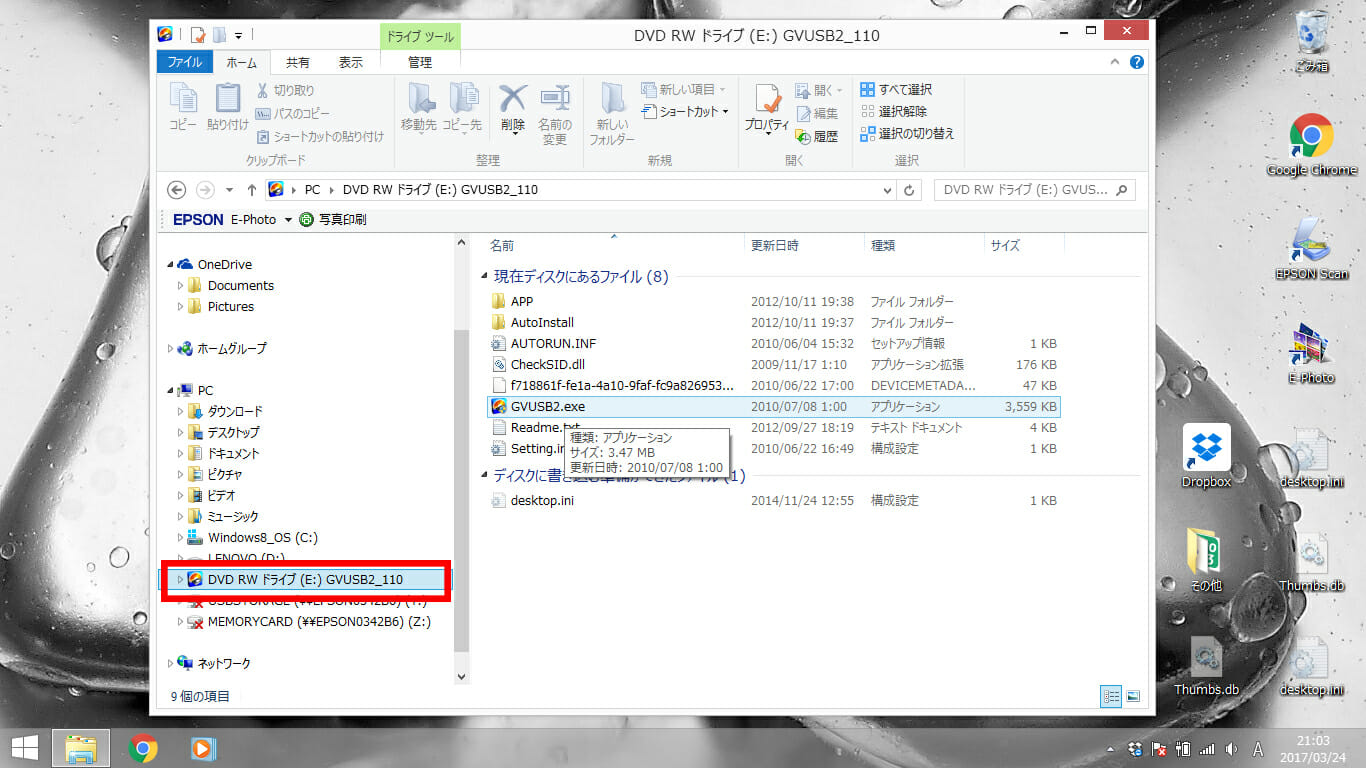Open the Shortcut (ショートカット) dropdown

(686, 112)
